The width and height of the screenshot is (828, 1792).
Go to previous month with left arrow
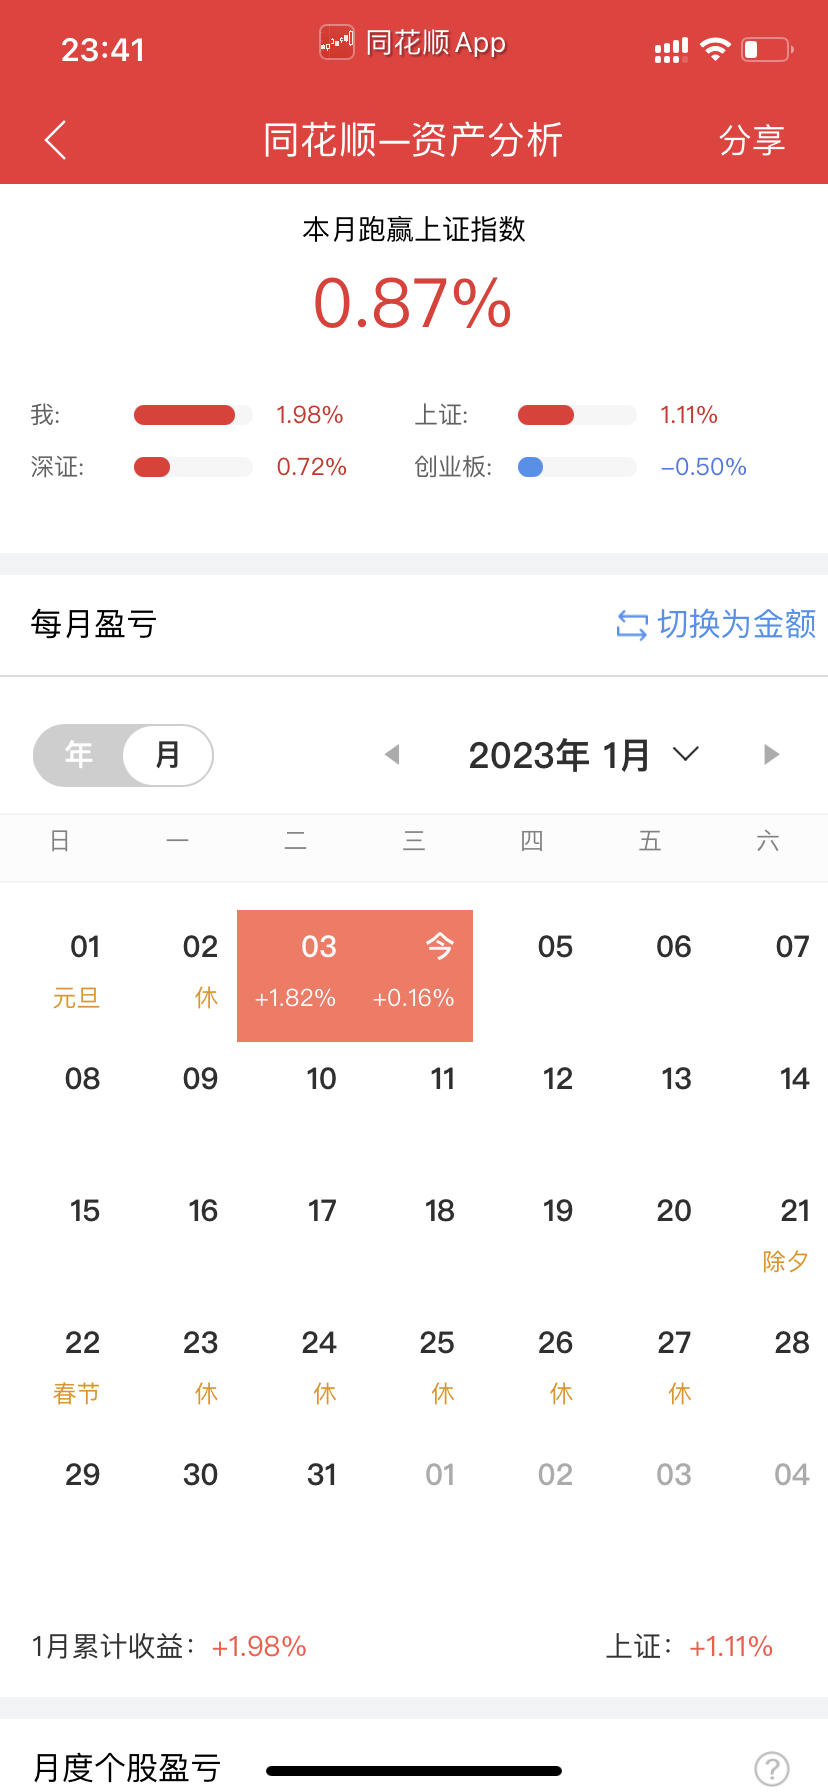(x=392, y=754)
